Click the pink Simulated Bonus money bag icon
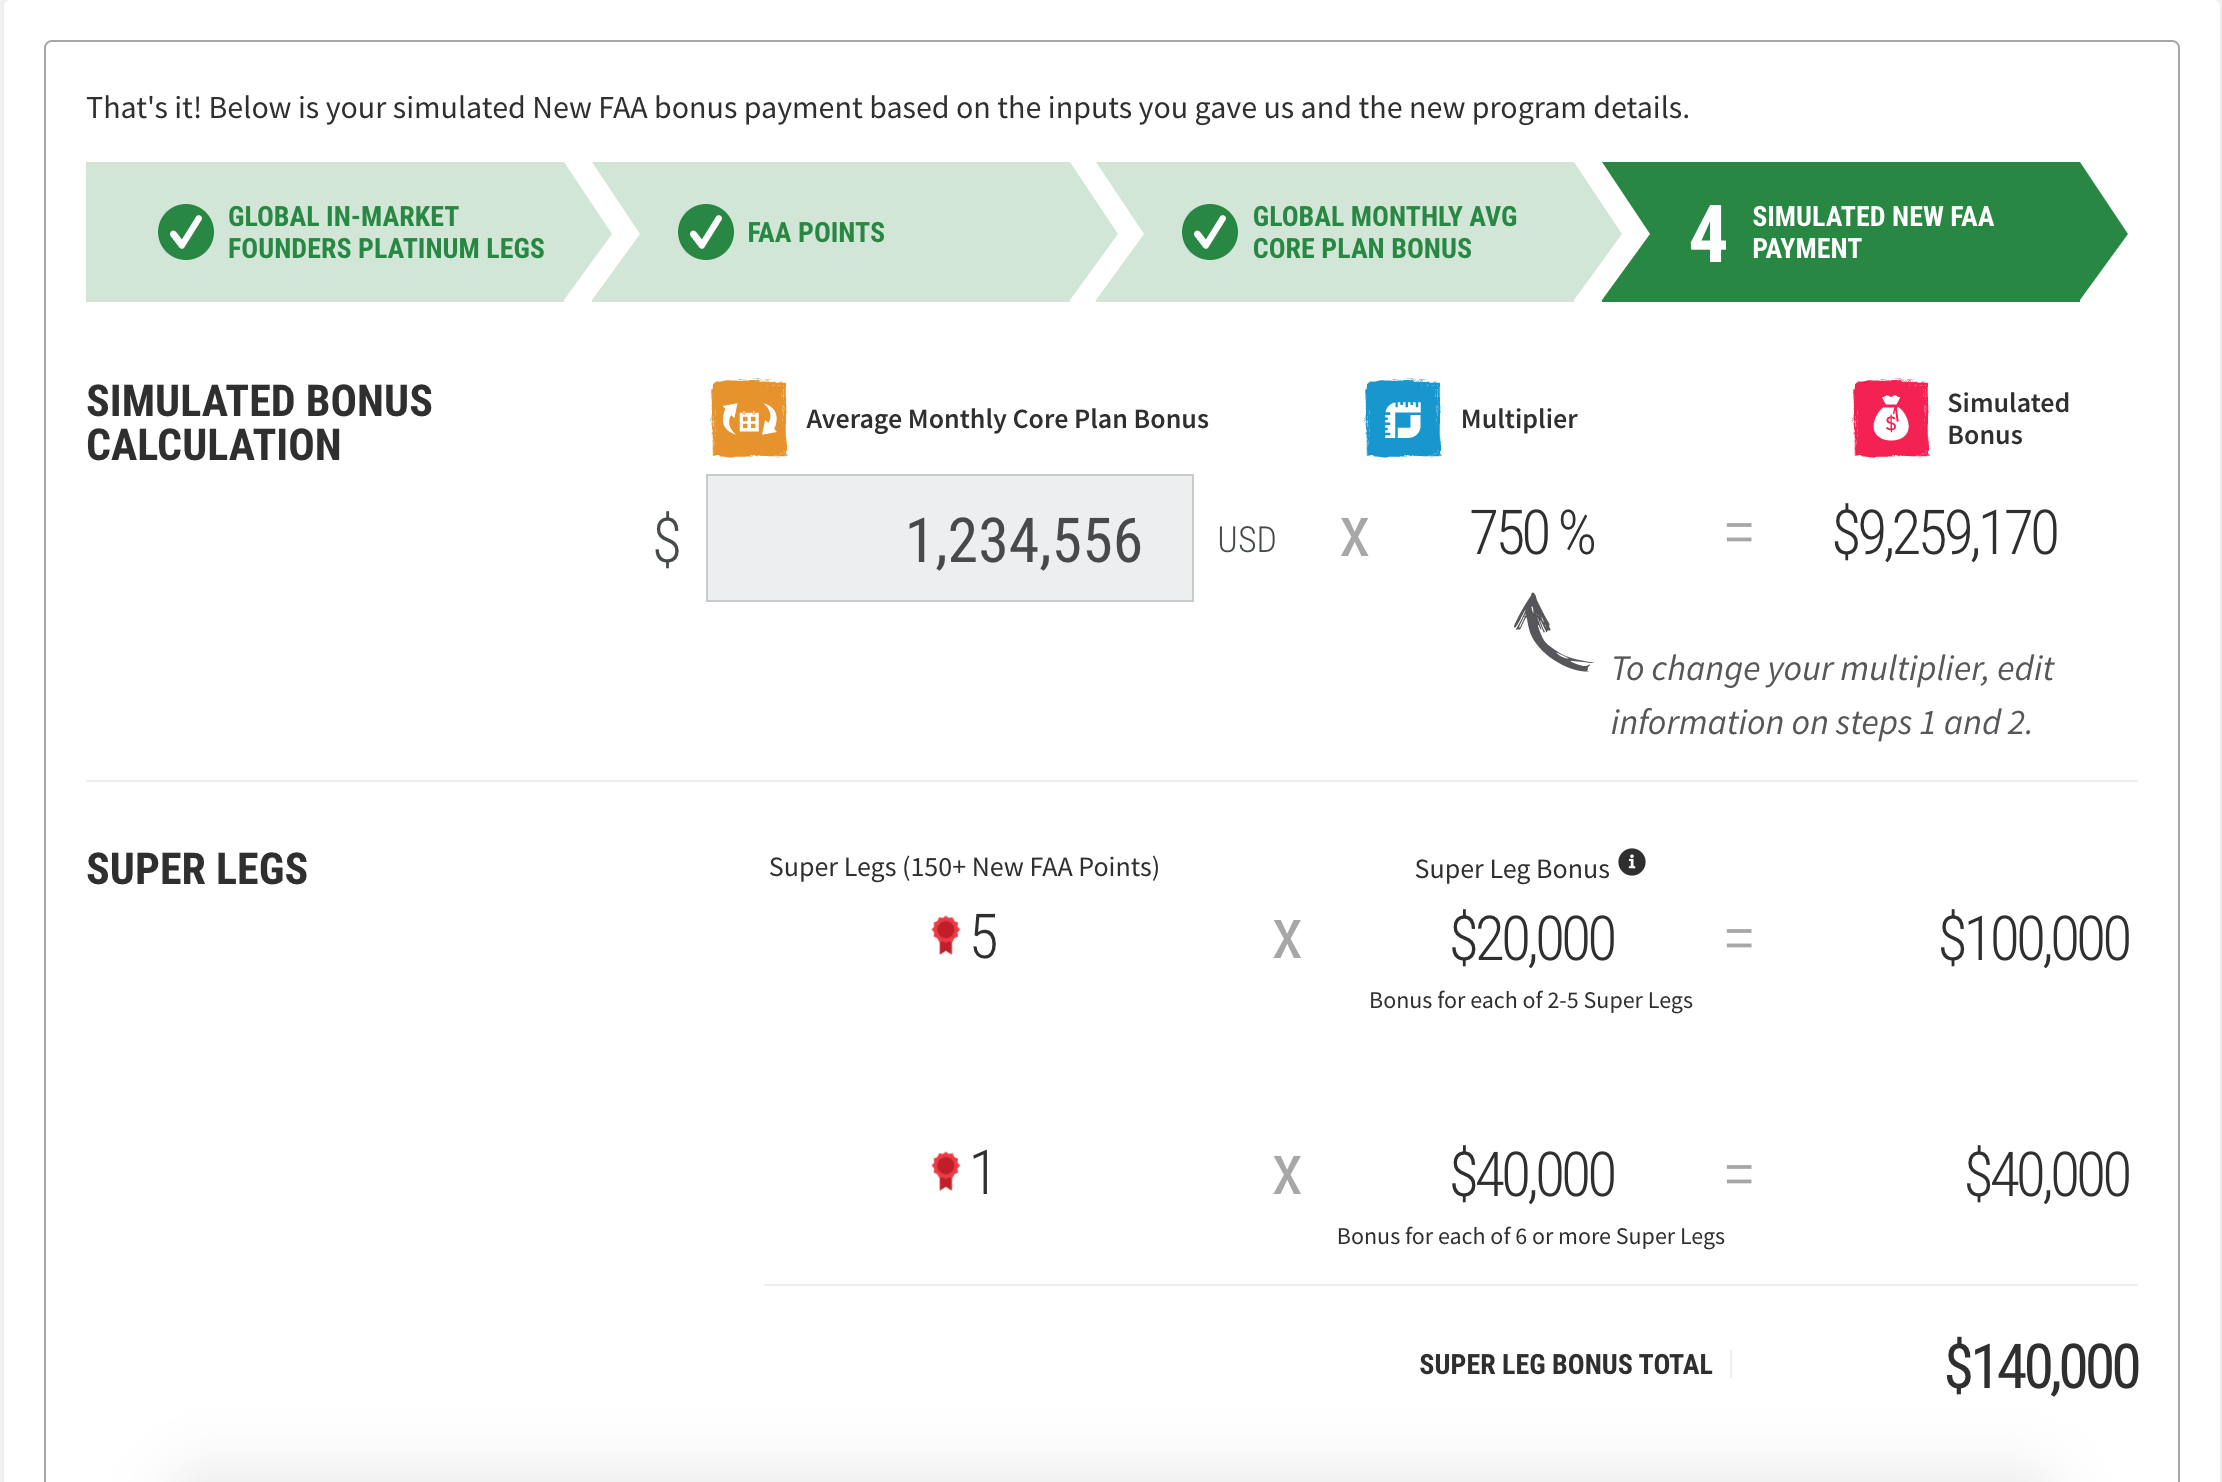 (x=1890, y=418)
